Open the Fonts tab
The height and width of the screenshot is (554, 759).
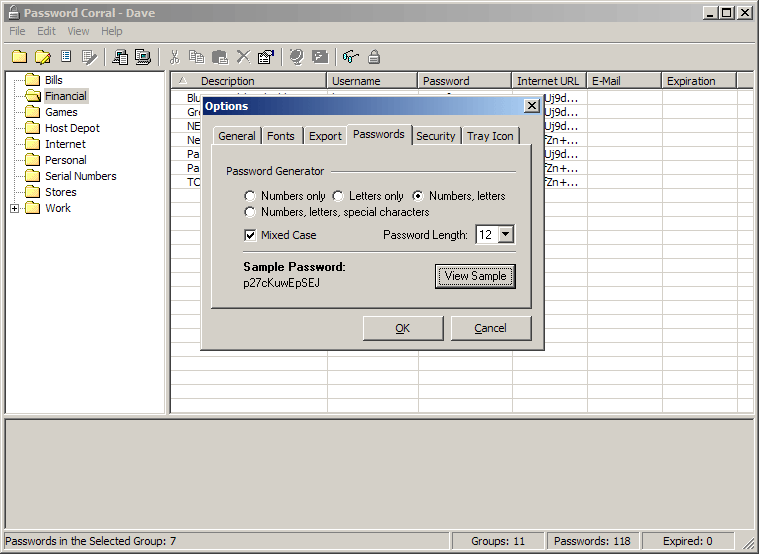pyautogui.click(x=281, y=136)
